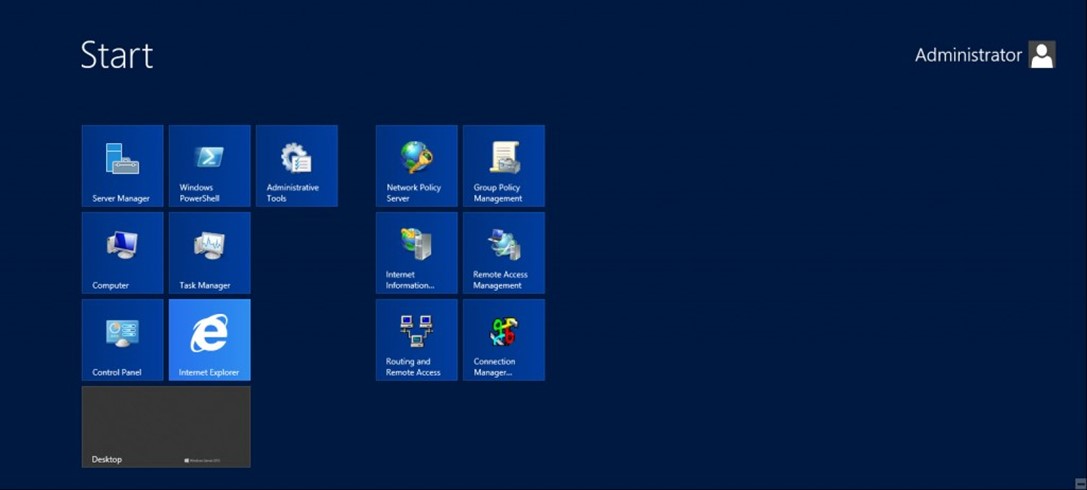Image resolution: width=1087 pixels, height=490 pixels.
Task: Open the Group Policy Management tile
Action: [504, 166]
